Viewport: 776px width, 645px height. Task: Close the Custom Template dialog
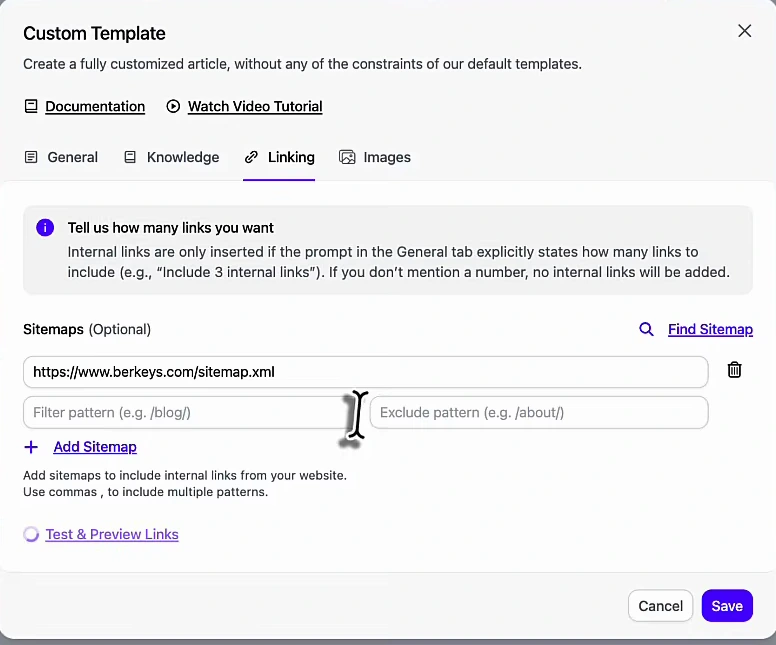[744, 31]
